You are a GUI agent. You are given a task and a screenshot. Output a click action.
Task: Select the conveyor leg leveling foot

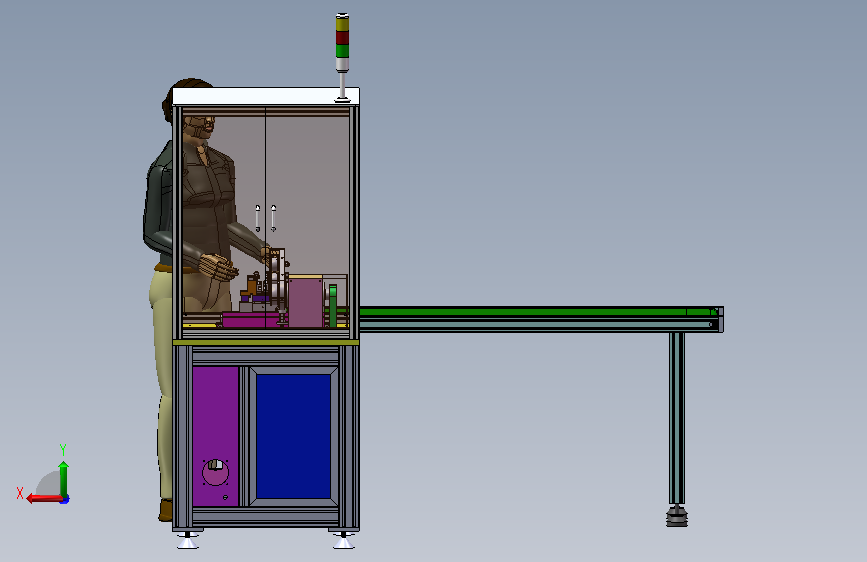677,516
